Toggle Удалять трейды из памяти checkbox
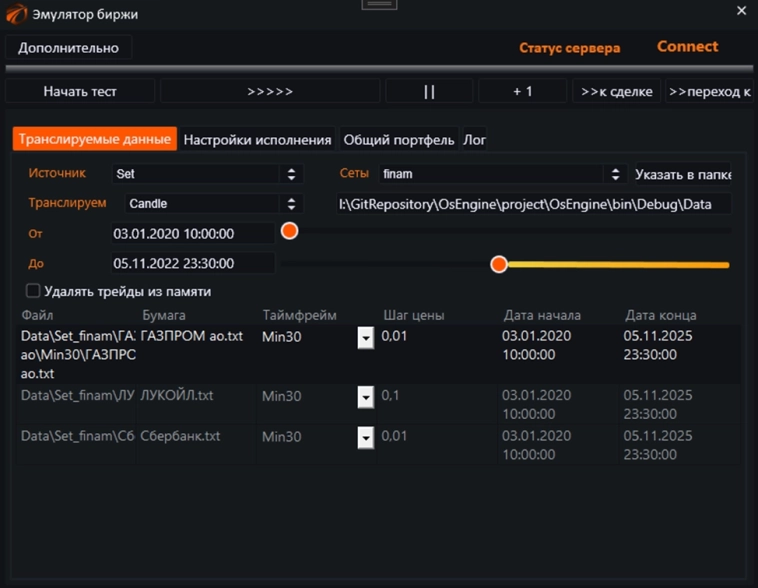This screenshot has width=758, height=588. tap(33, 291)
